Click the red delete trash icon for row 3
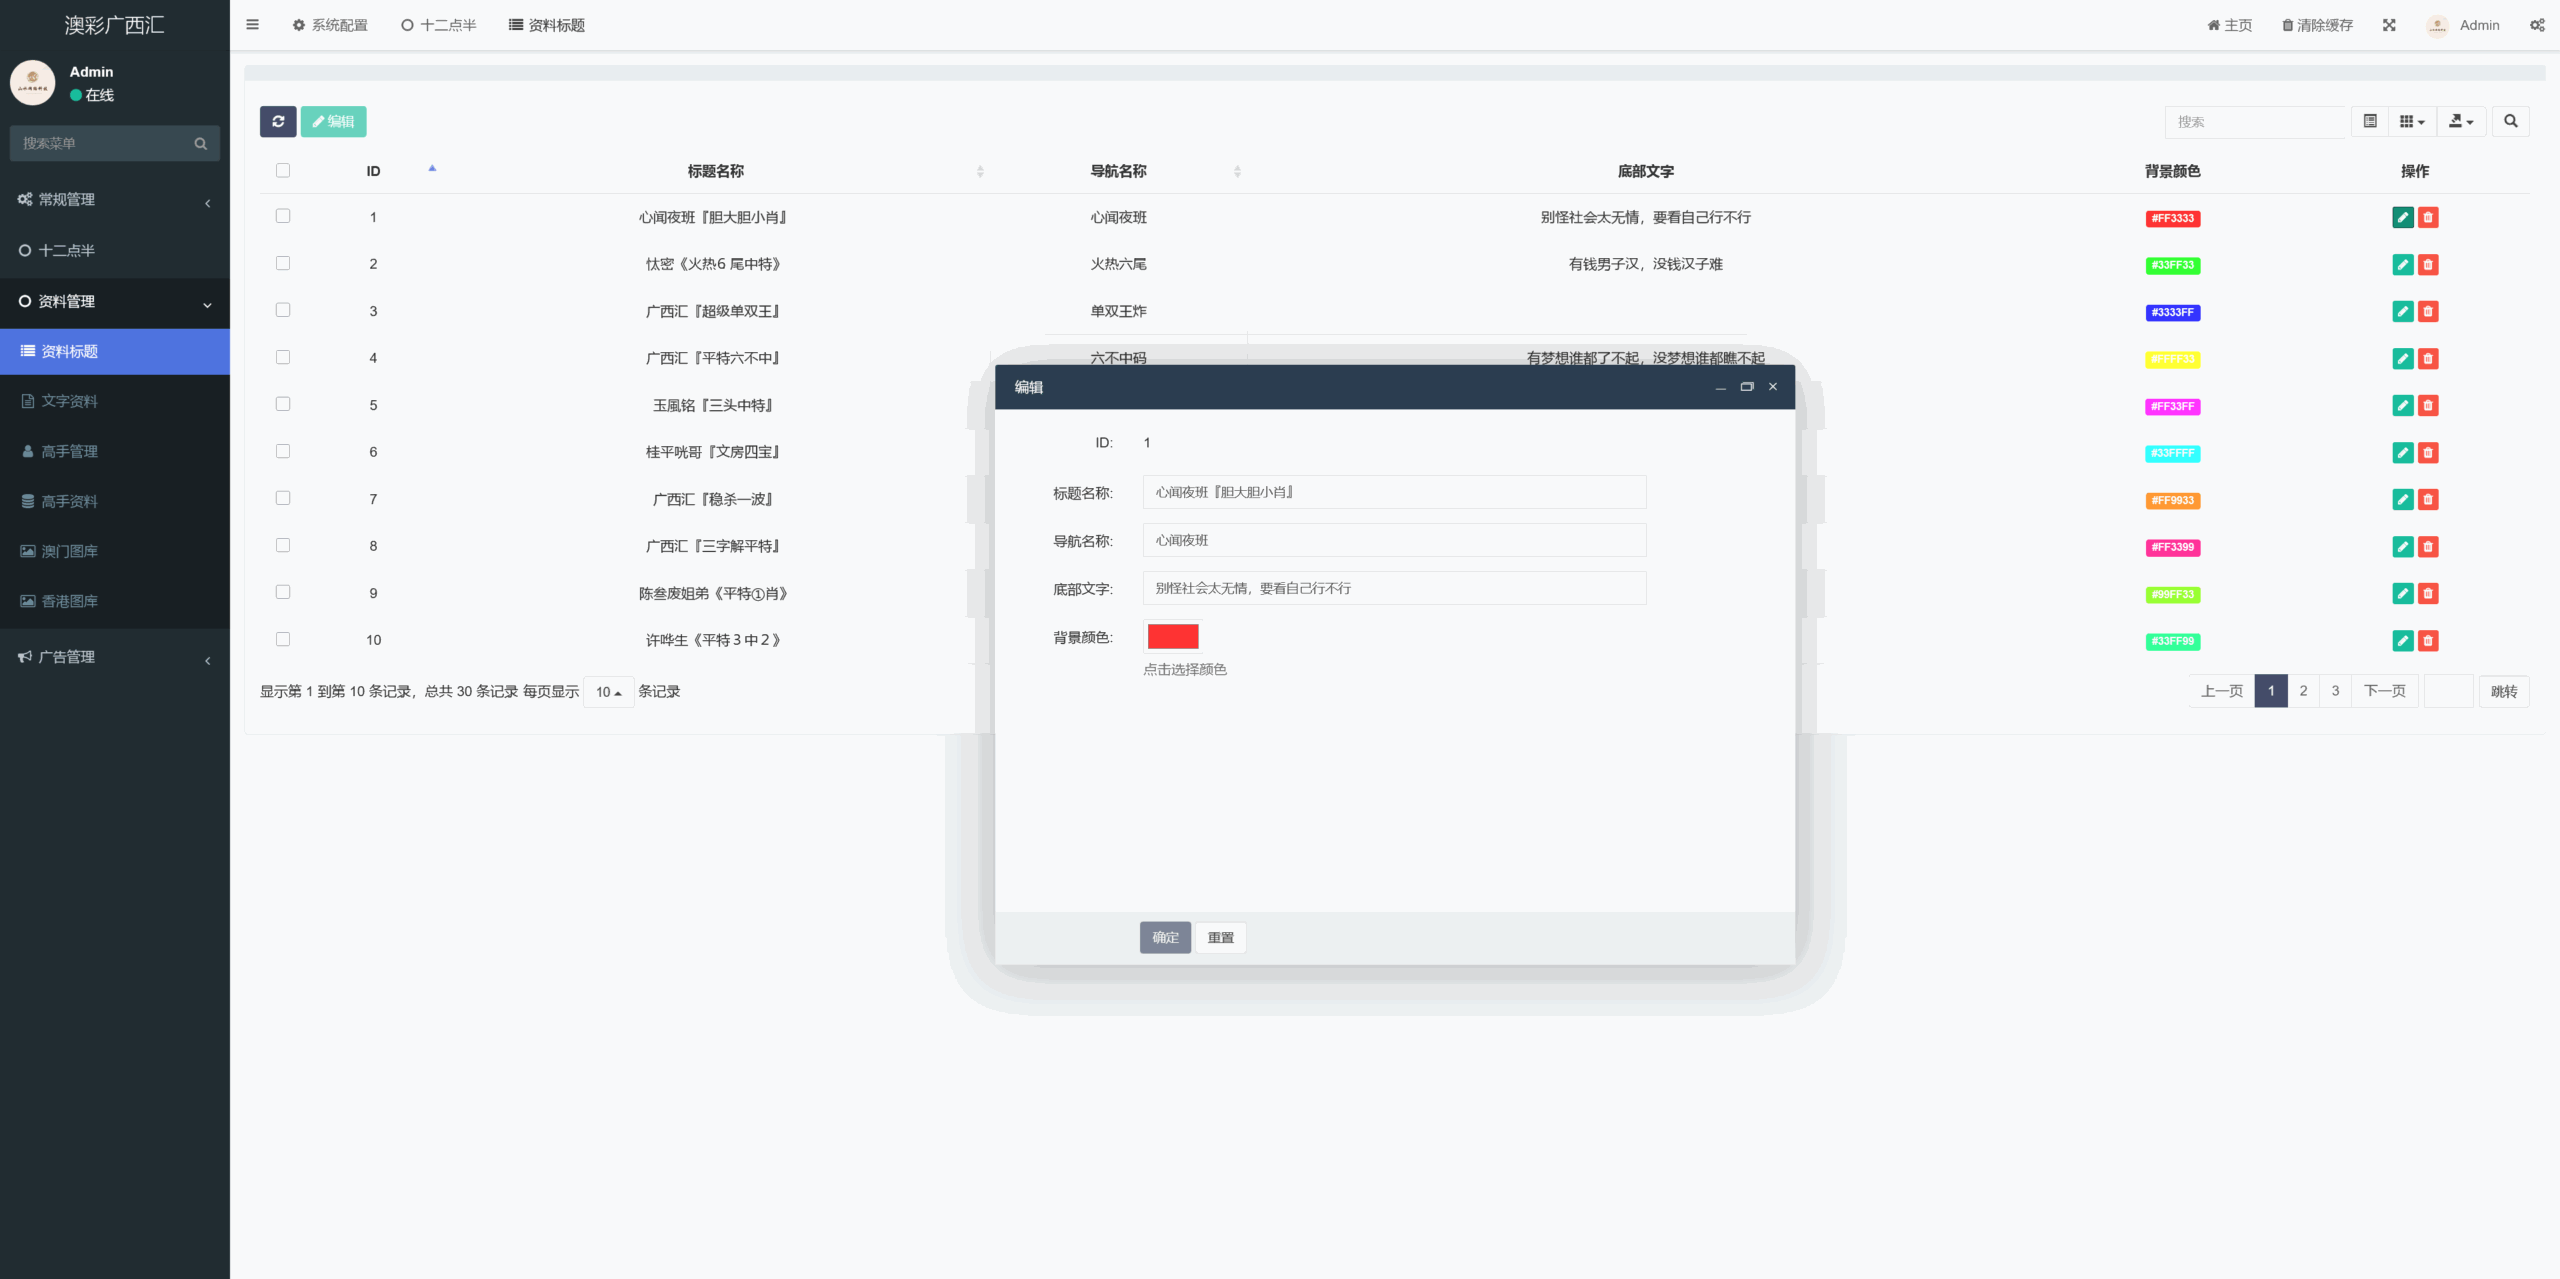 tap(2428, 312)
